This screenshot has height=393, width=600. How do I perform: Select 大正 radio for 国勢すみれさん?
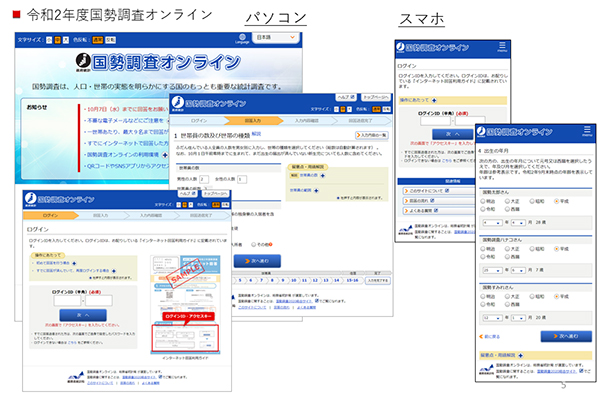click(x=507, y=297)
